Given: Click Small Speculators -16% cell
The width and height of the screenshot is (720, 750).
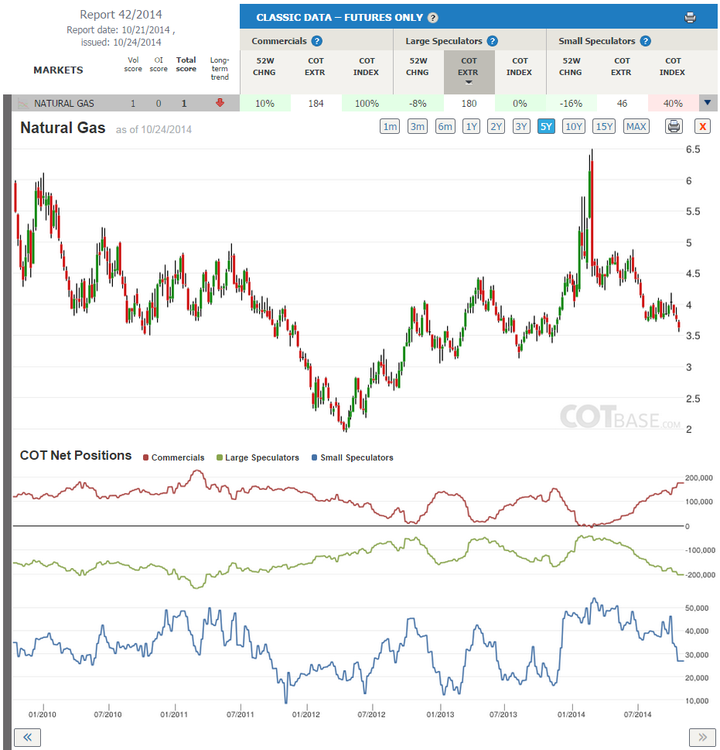Looking at the screenshot, I should (x=571, y=103).
